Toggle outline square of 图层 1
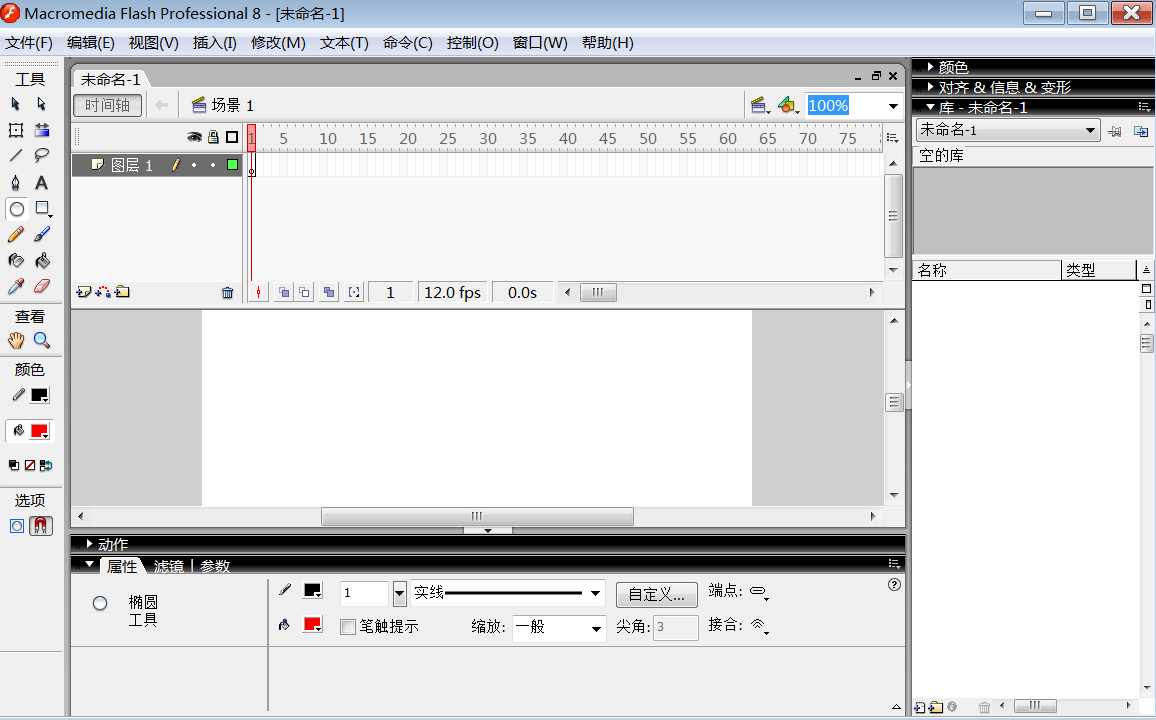Image resolution: width=1156 pixels, height=720 pixels. (x=232, y=164)
